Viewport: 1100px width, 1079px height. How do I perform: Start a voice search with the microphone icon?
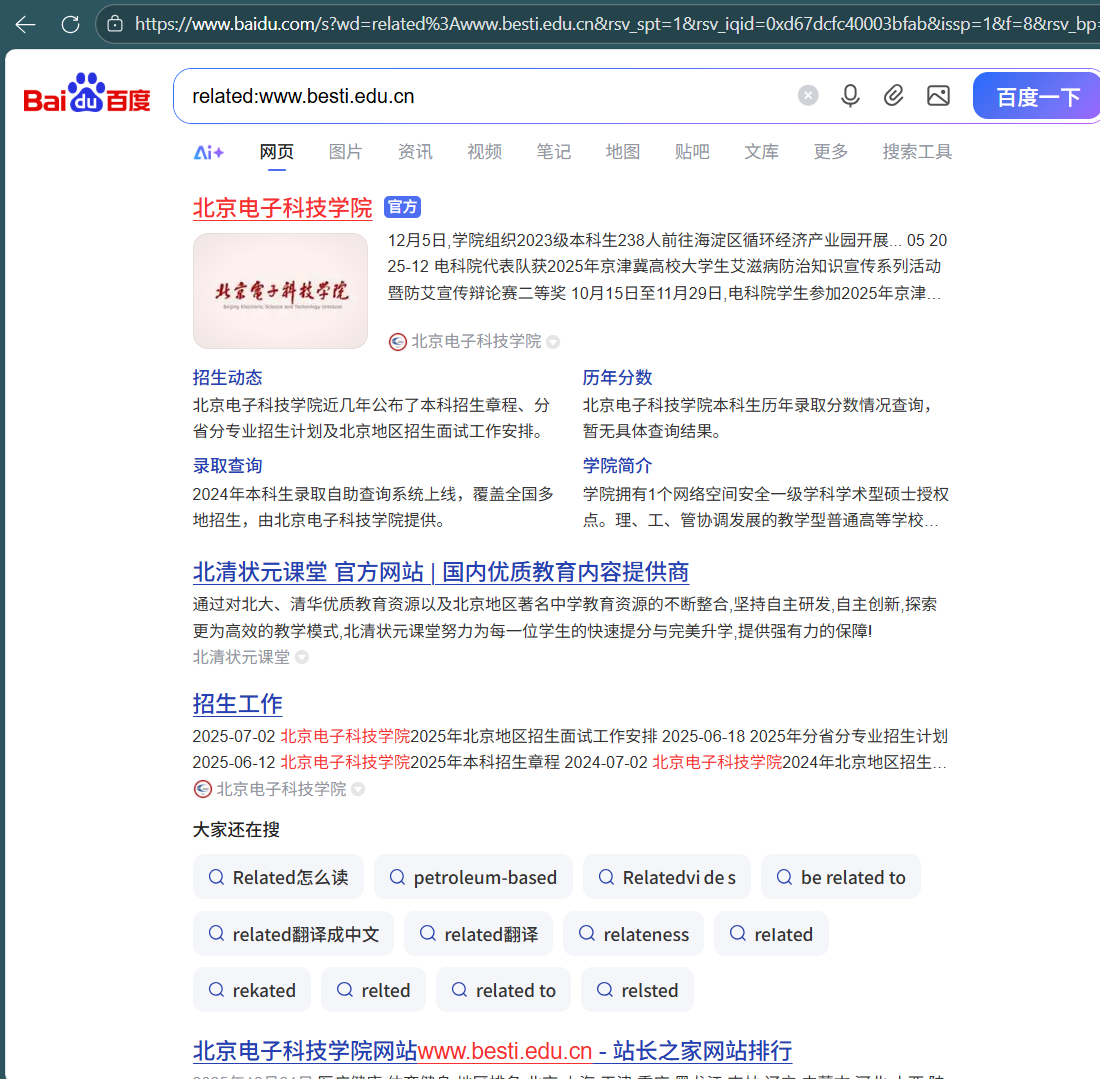[x=850, y=95]
